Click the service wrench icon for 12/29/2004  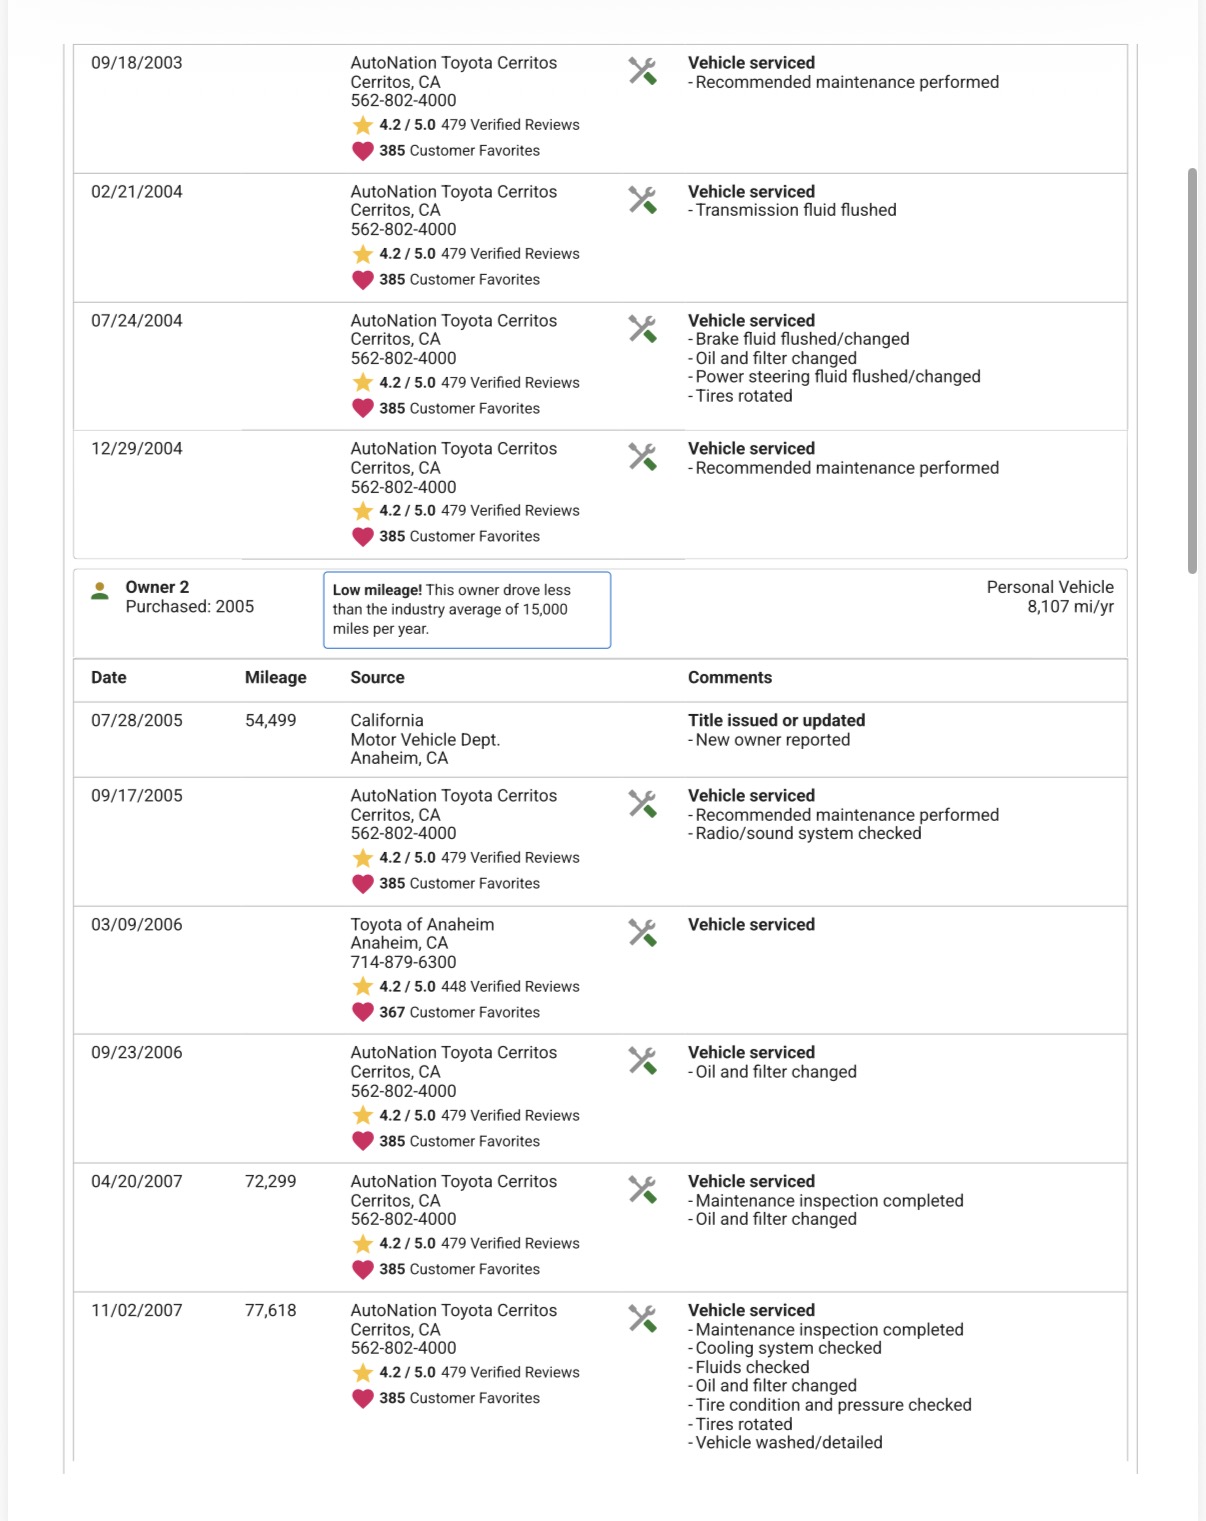click(642, 457)
